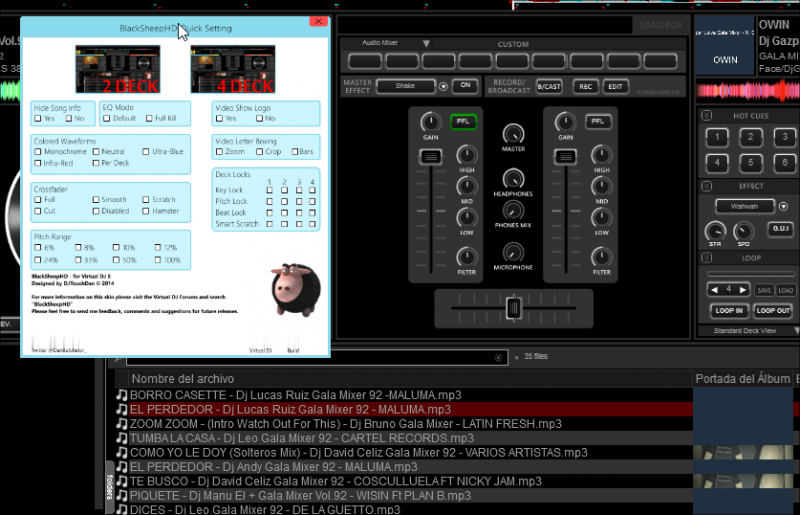Click the effect SPD knob
Viewport: 800px width, 515px height.
[743, 231]
